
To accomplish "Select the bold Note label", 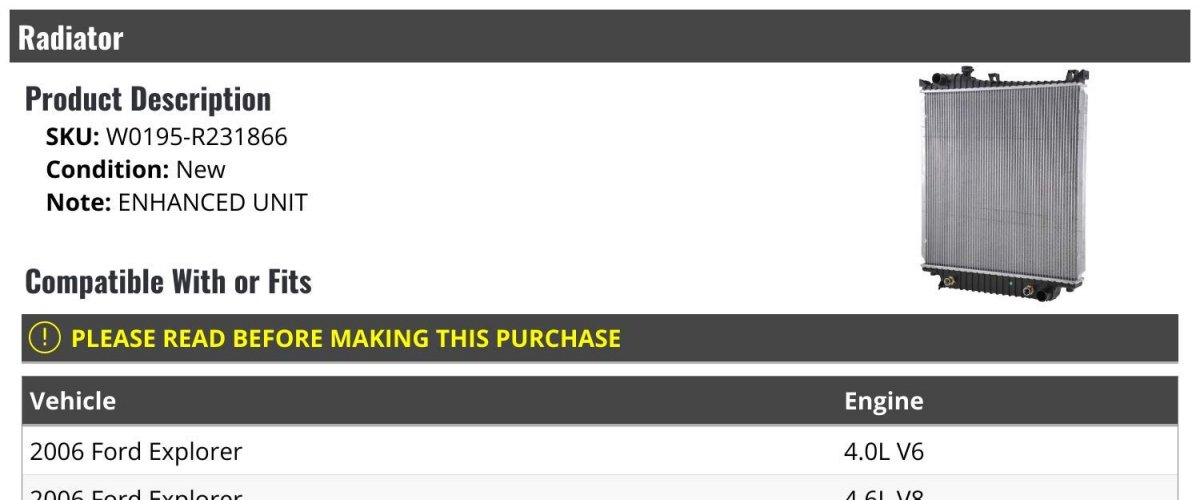I will click(x=79, y=202).
